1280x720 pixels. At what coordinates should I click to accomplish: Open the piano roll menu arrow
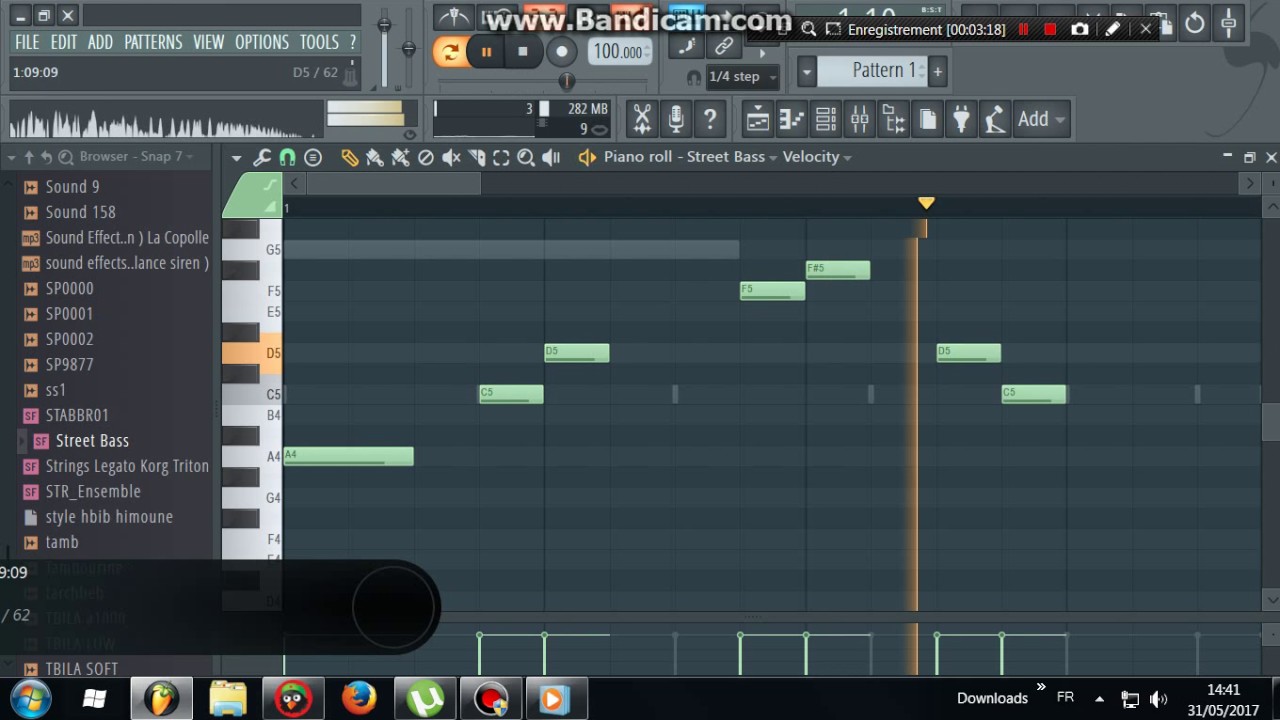pyautogui.click(x=236, y=157)
